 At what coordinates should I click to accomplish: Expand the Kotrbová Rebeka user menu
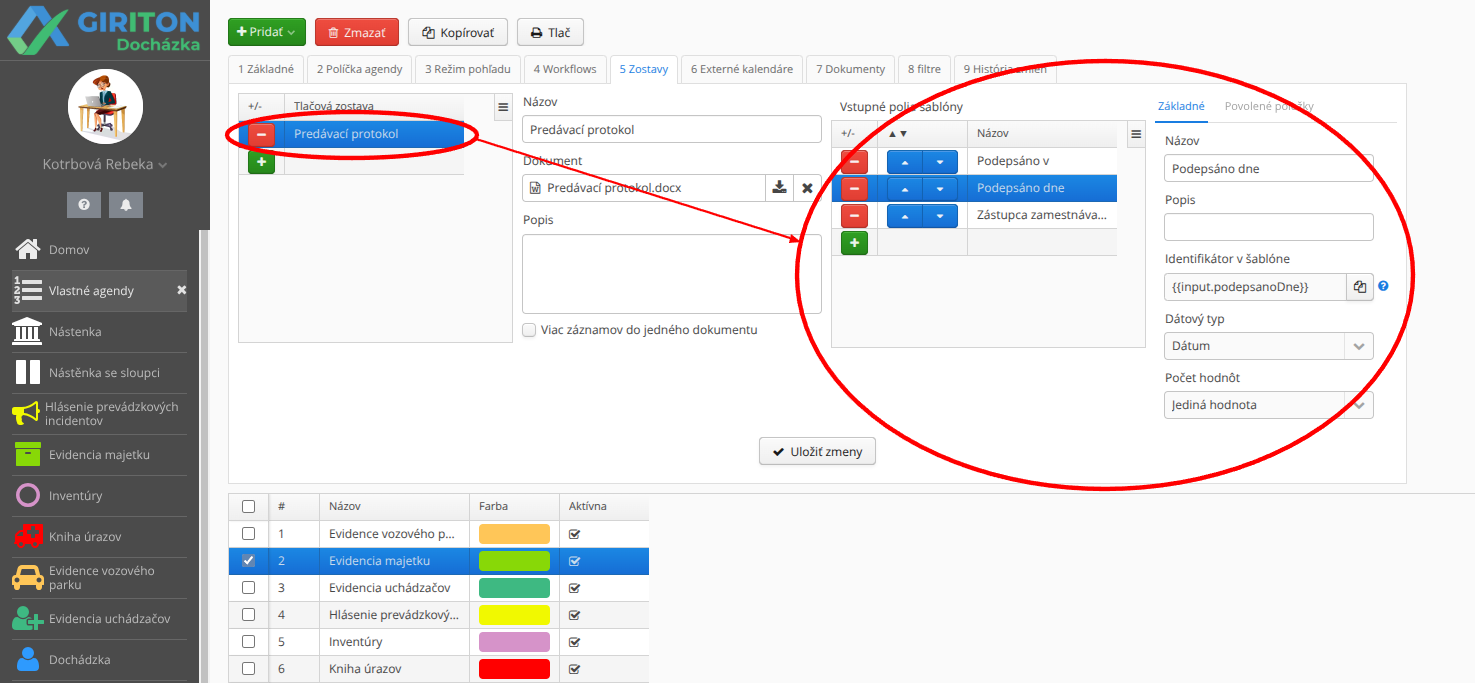point(105,164)
